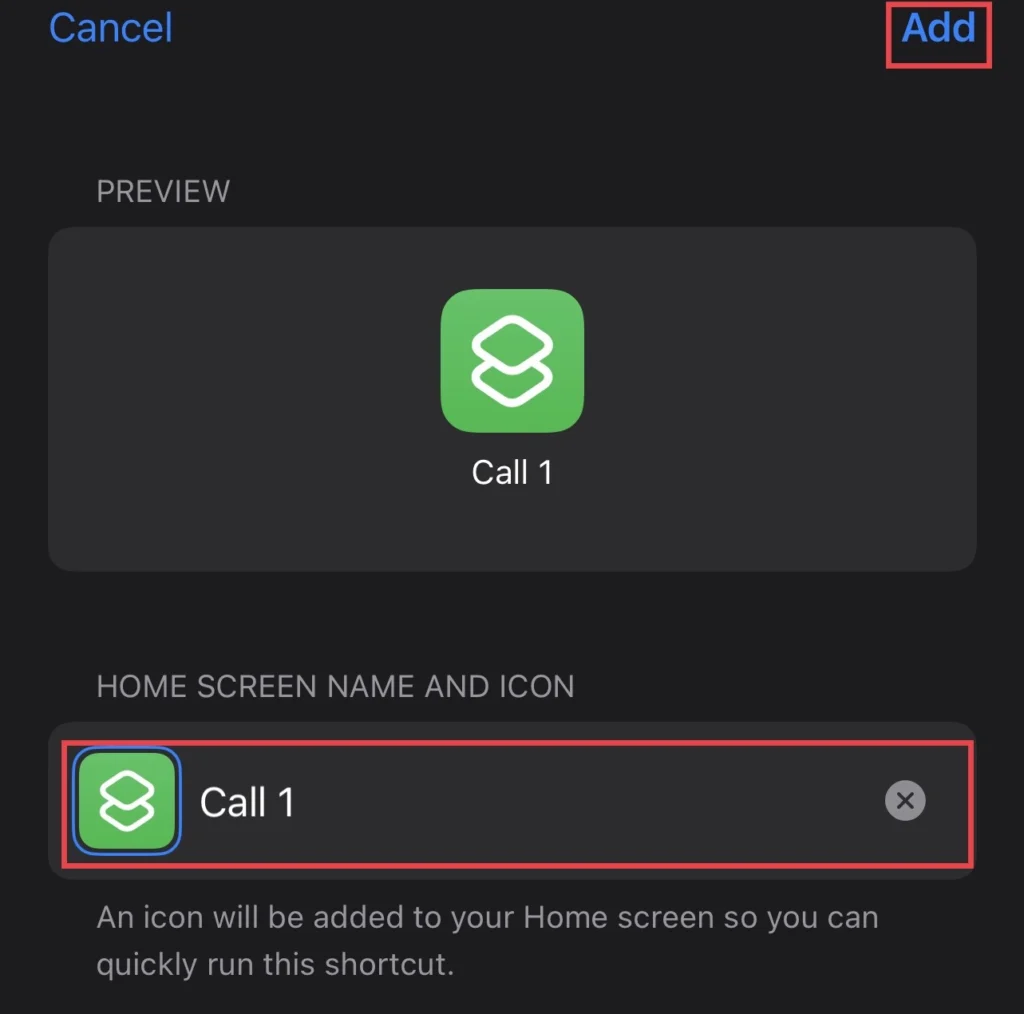Tap blank area of name field before X
Image resolution: width=1024 pixels, height=1014 pixels.
click(588, 800)
